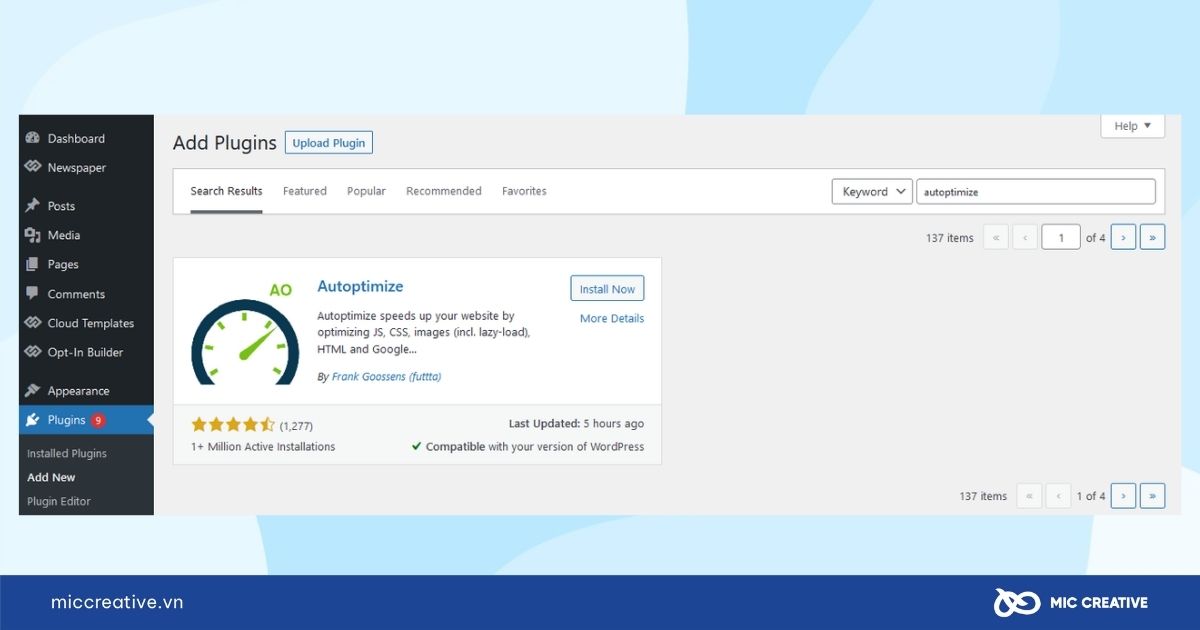Click the current page number field
1200x630 pixels.
pyautogui.click(x=1061, y=237)
